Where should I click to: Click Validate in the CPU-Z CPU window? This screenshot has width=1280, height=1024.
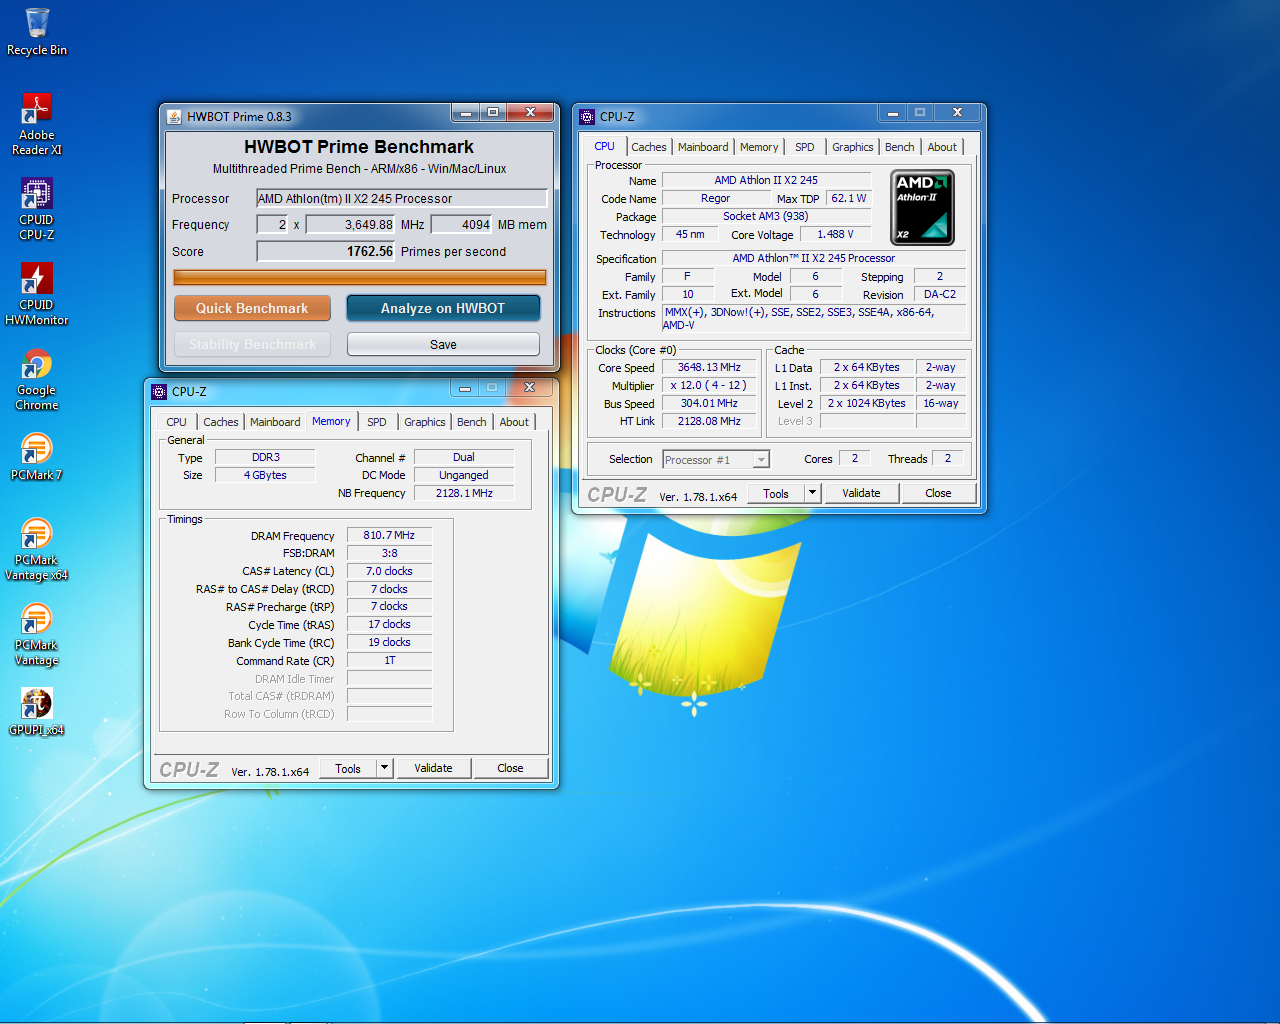[861, 493]
